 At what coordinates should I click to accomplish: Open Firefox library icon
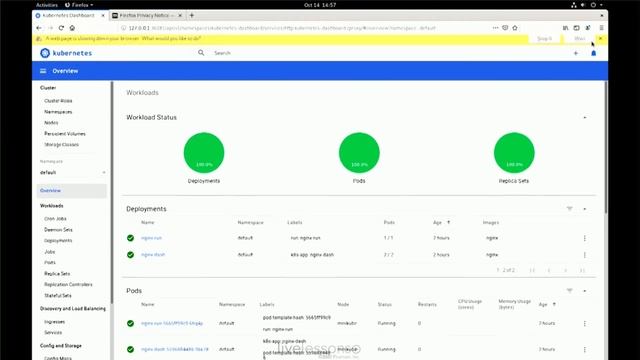(565, 28)
